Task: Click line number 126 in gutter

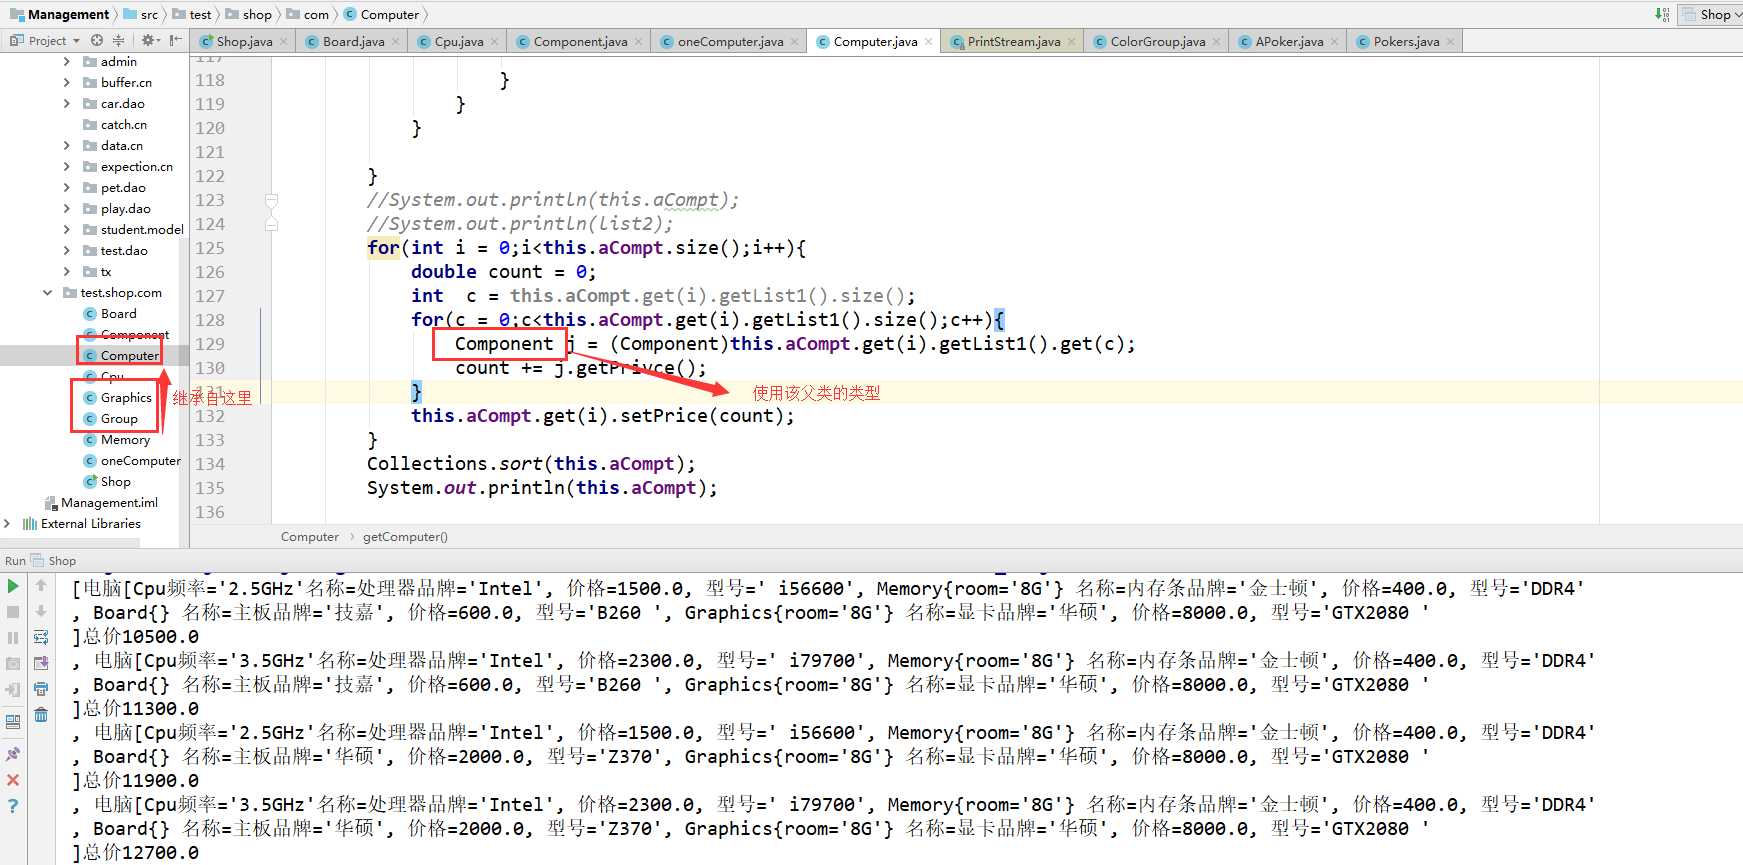Action: 210,272
